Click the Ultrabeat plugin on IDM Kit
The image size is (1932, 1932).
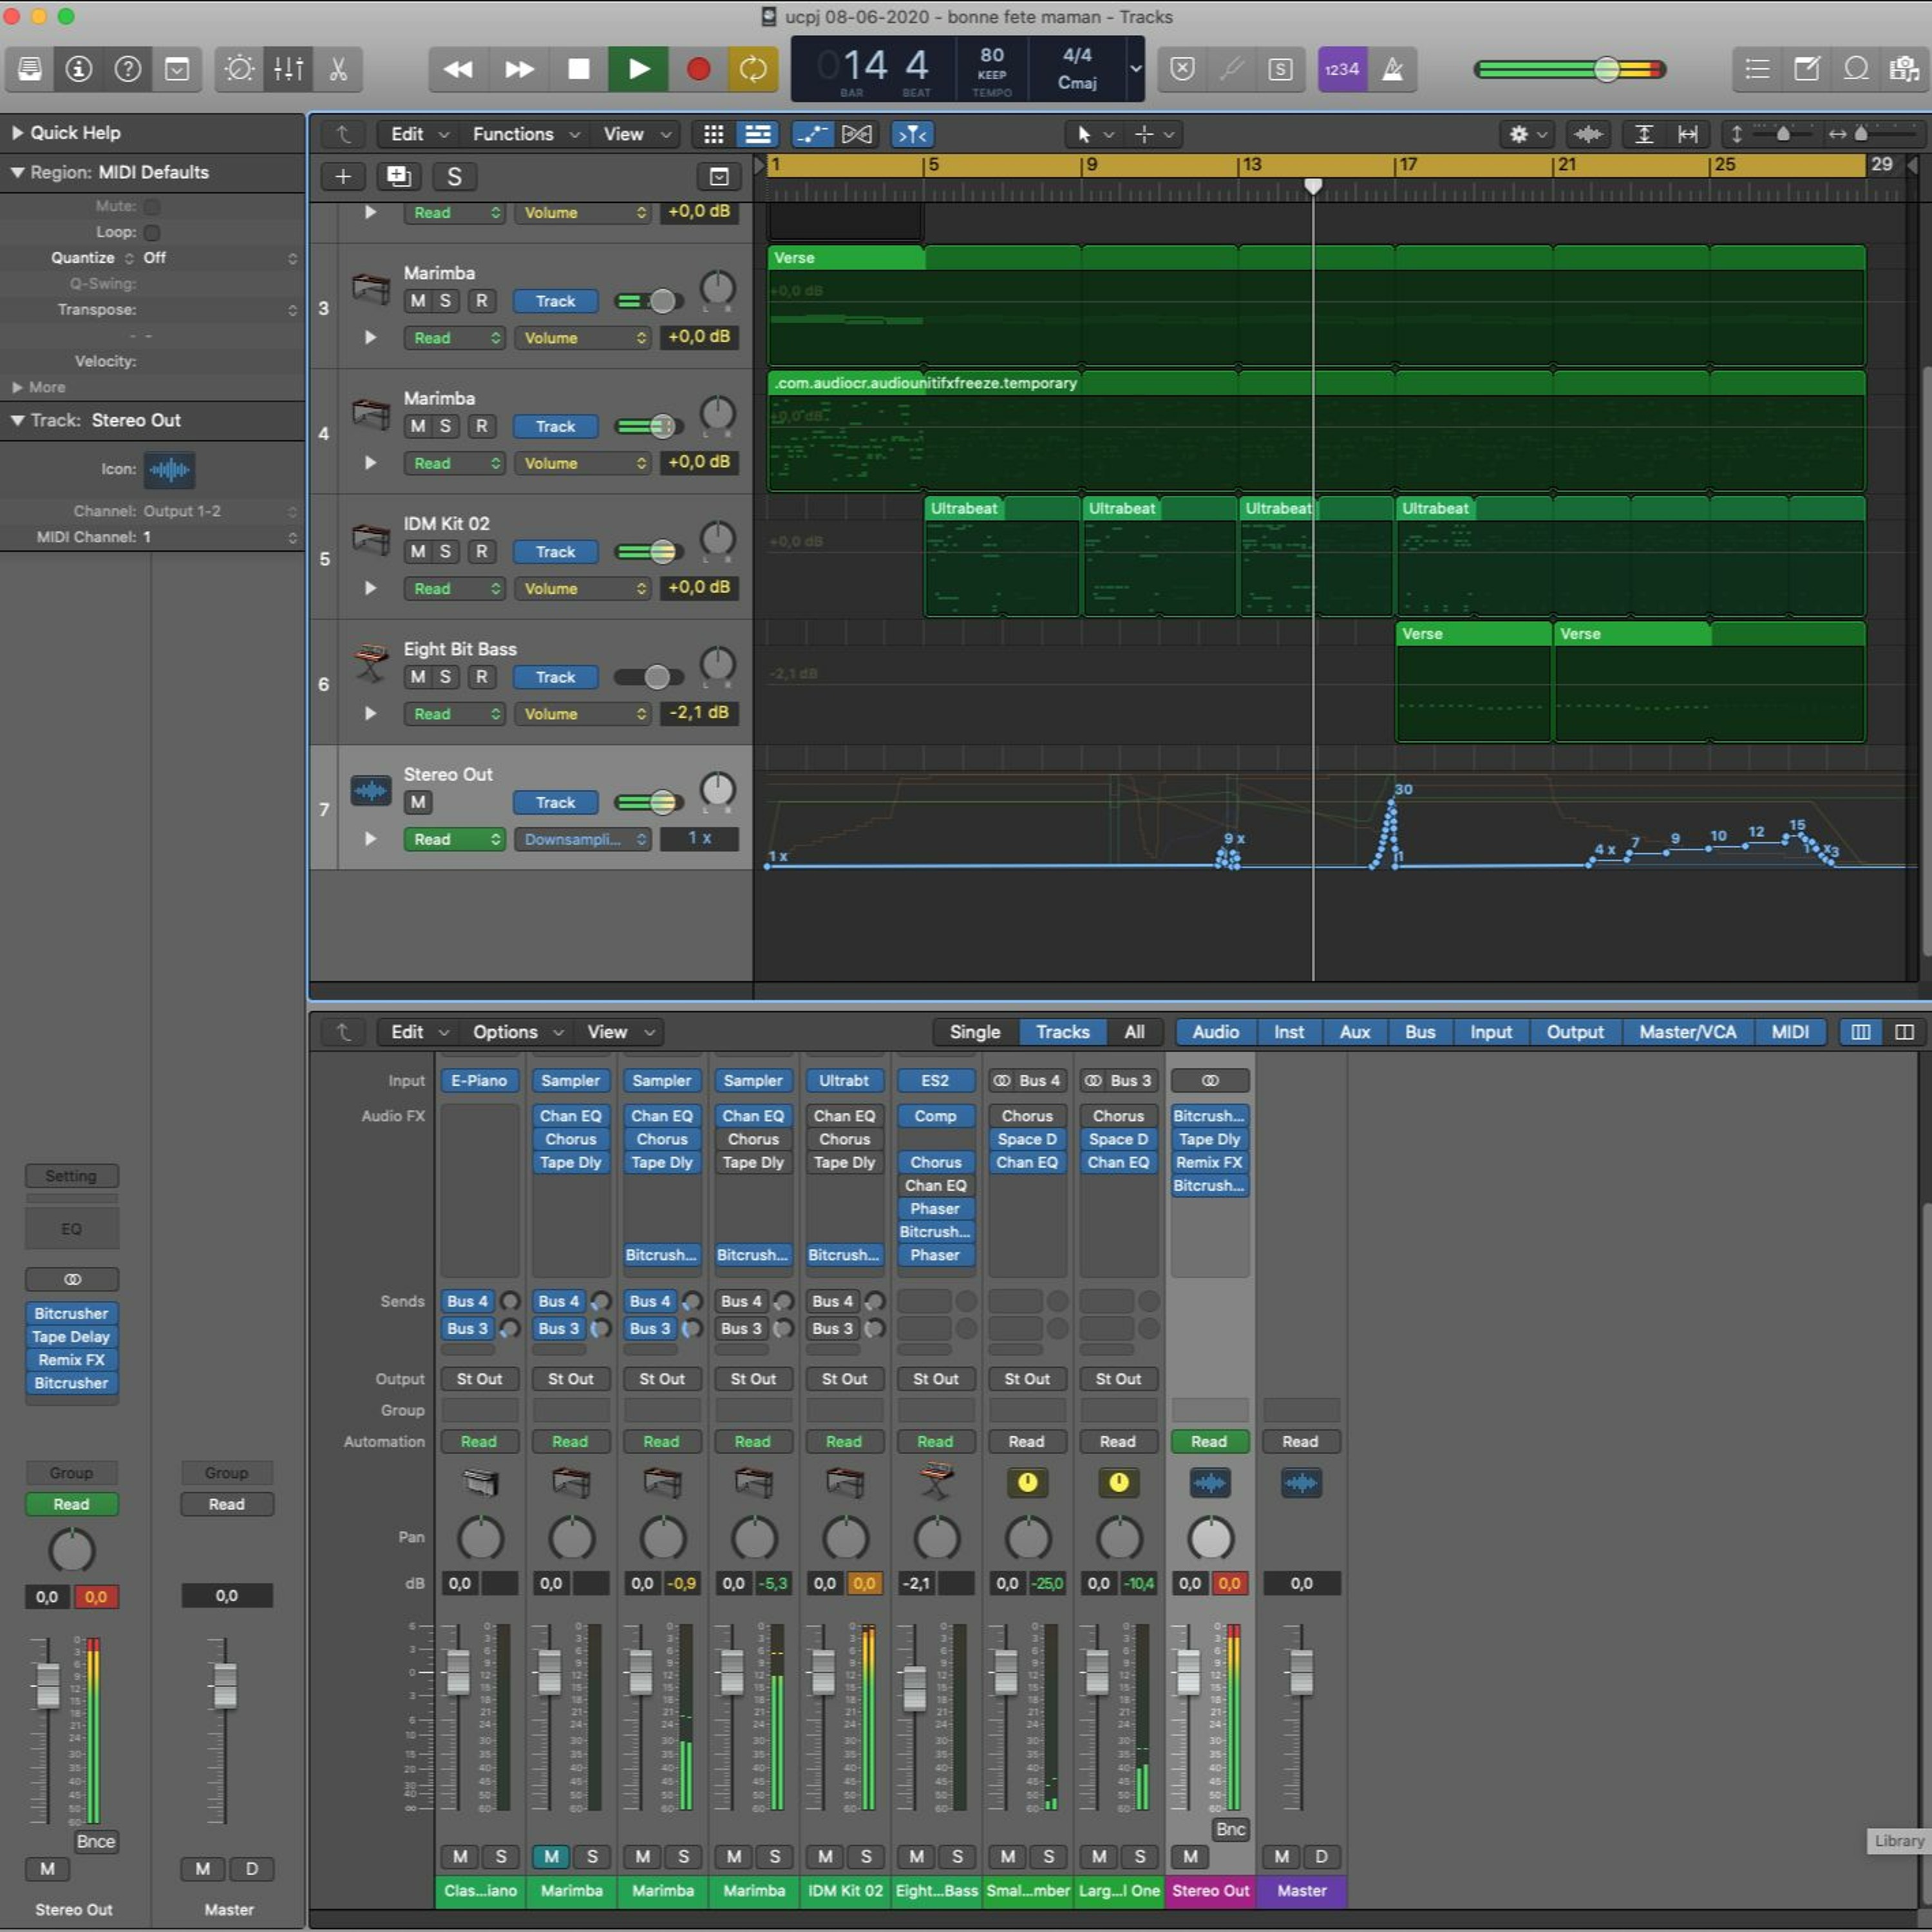(x=843, y=1080)
